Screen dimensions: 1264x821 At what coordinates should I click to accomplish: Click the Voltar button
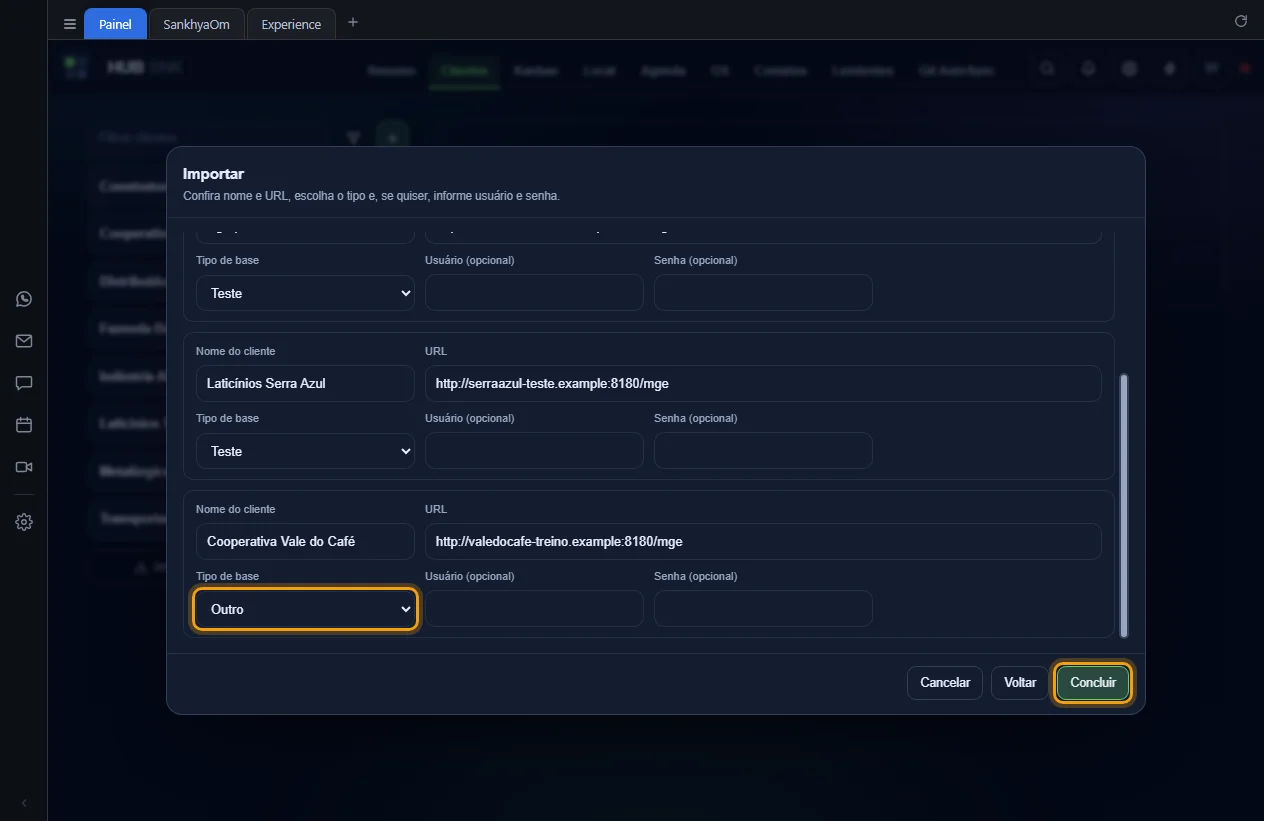coord(1020,683)
